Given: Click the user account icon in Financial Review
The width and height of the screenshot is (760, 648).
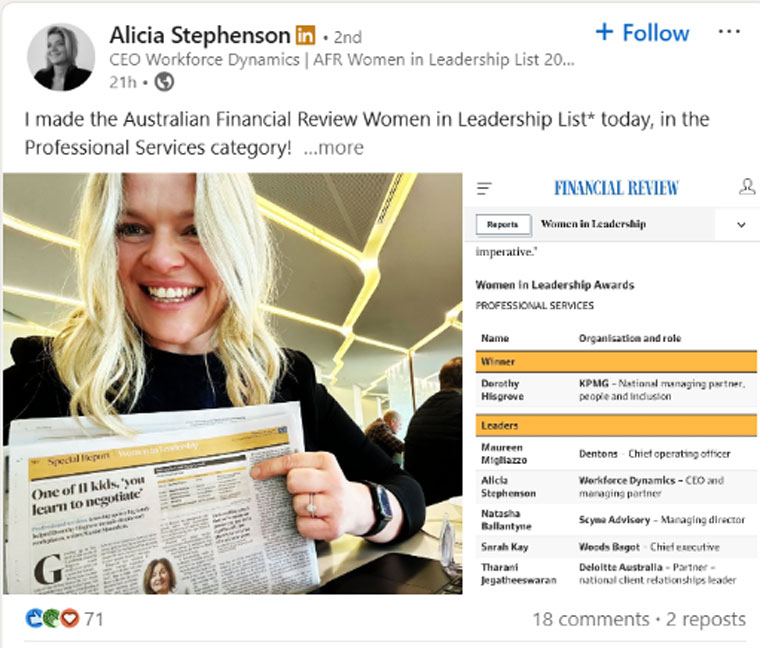Looking at the screenshot, I should point(747,187).
